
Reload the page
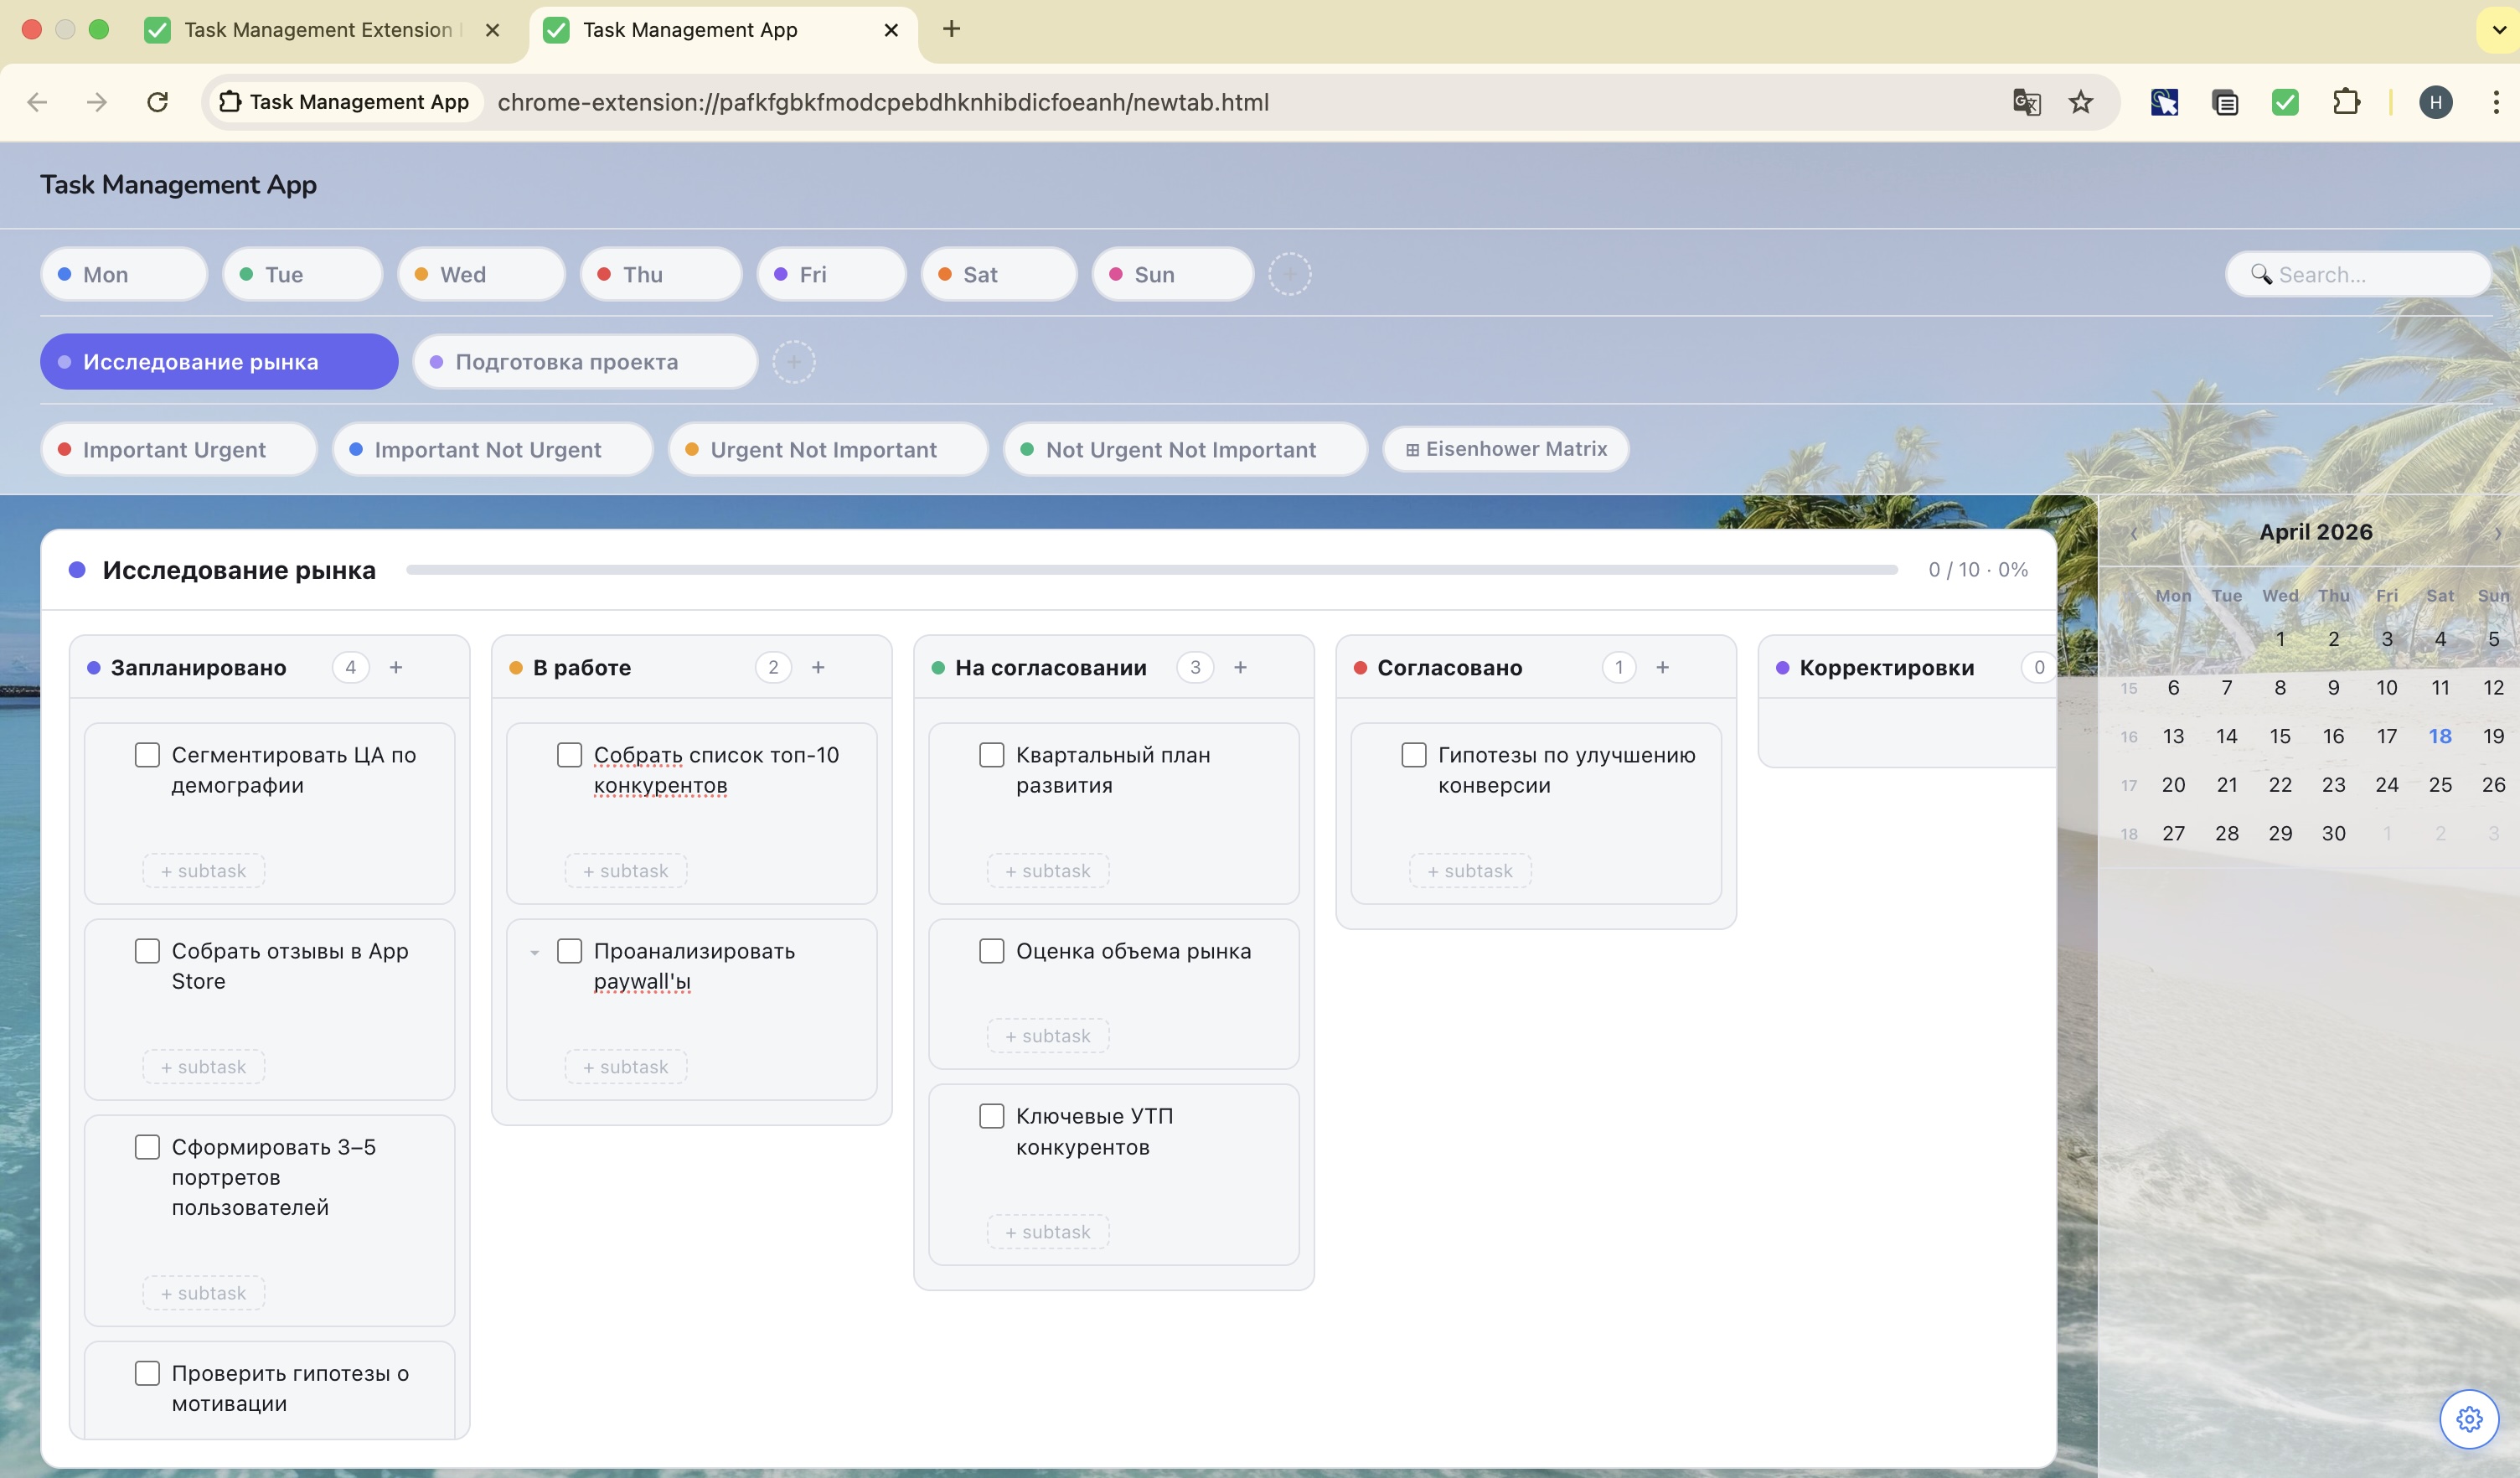[x=157, y=102]
